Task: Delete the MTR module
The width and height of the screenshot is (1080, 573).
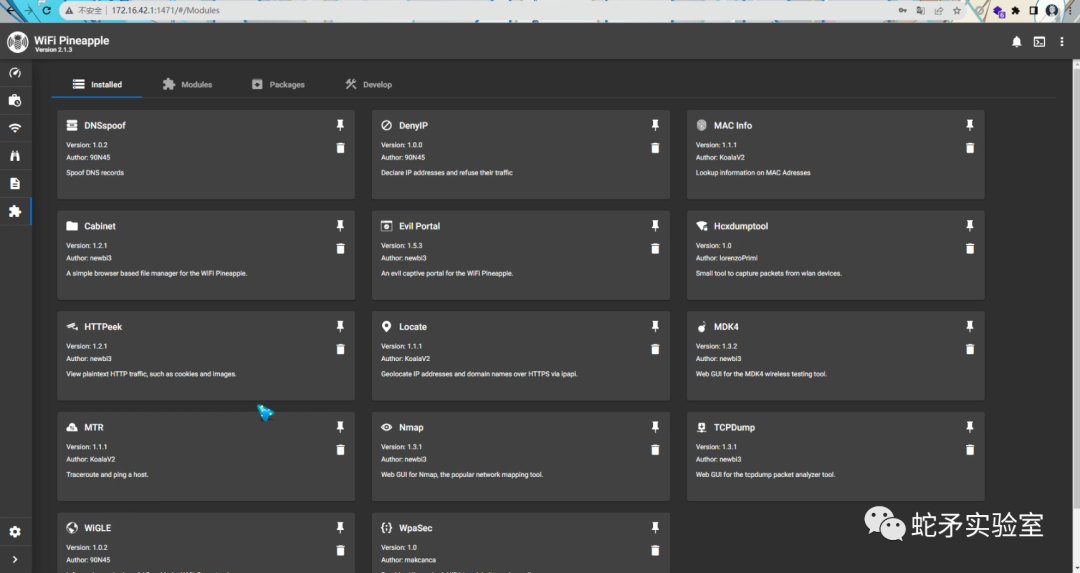Action: (340, 450)
